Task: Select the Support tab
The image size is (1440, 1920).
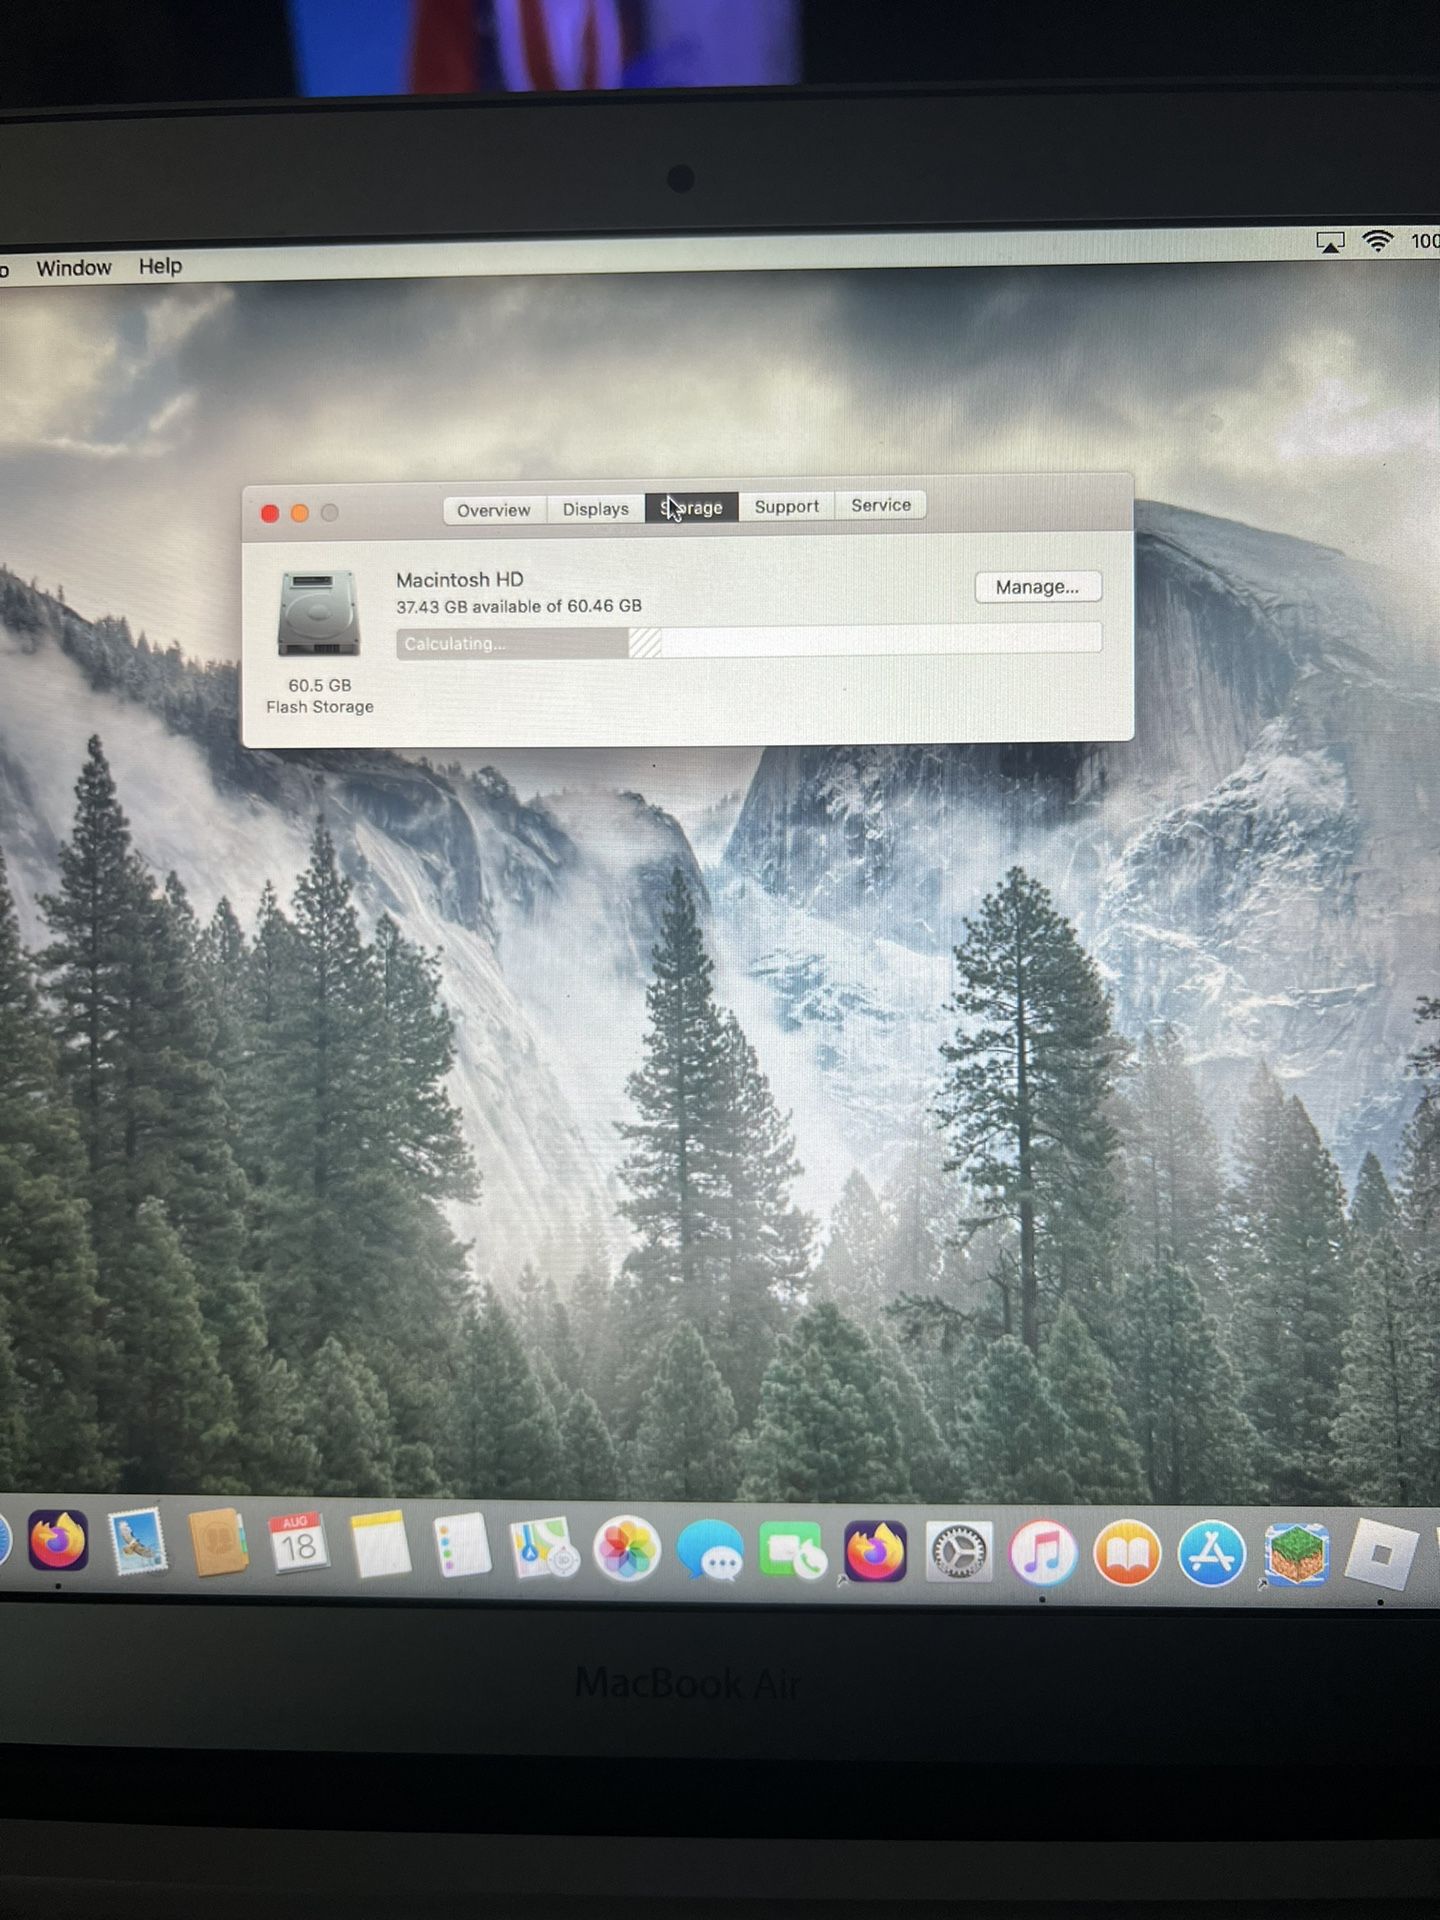Action: pos(786,507)
